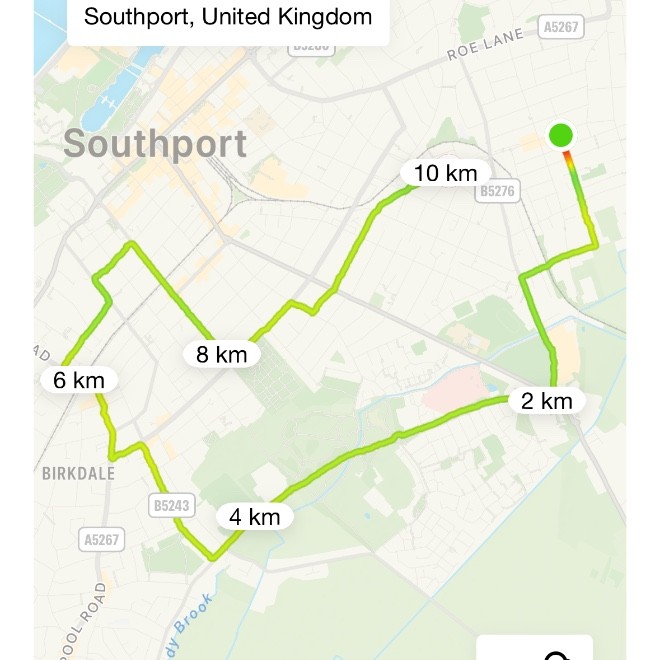This screenshot has height=660, width=660.
Task: Tap the Birkdale district label
Action: tap(78, 474)
